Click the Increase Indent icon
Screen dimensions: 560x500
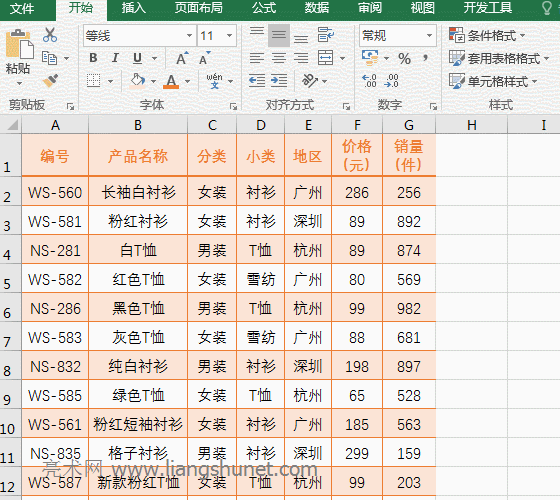coord(279,81)
